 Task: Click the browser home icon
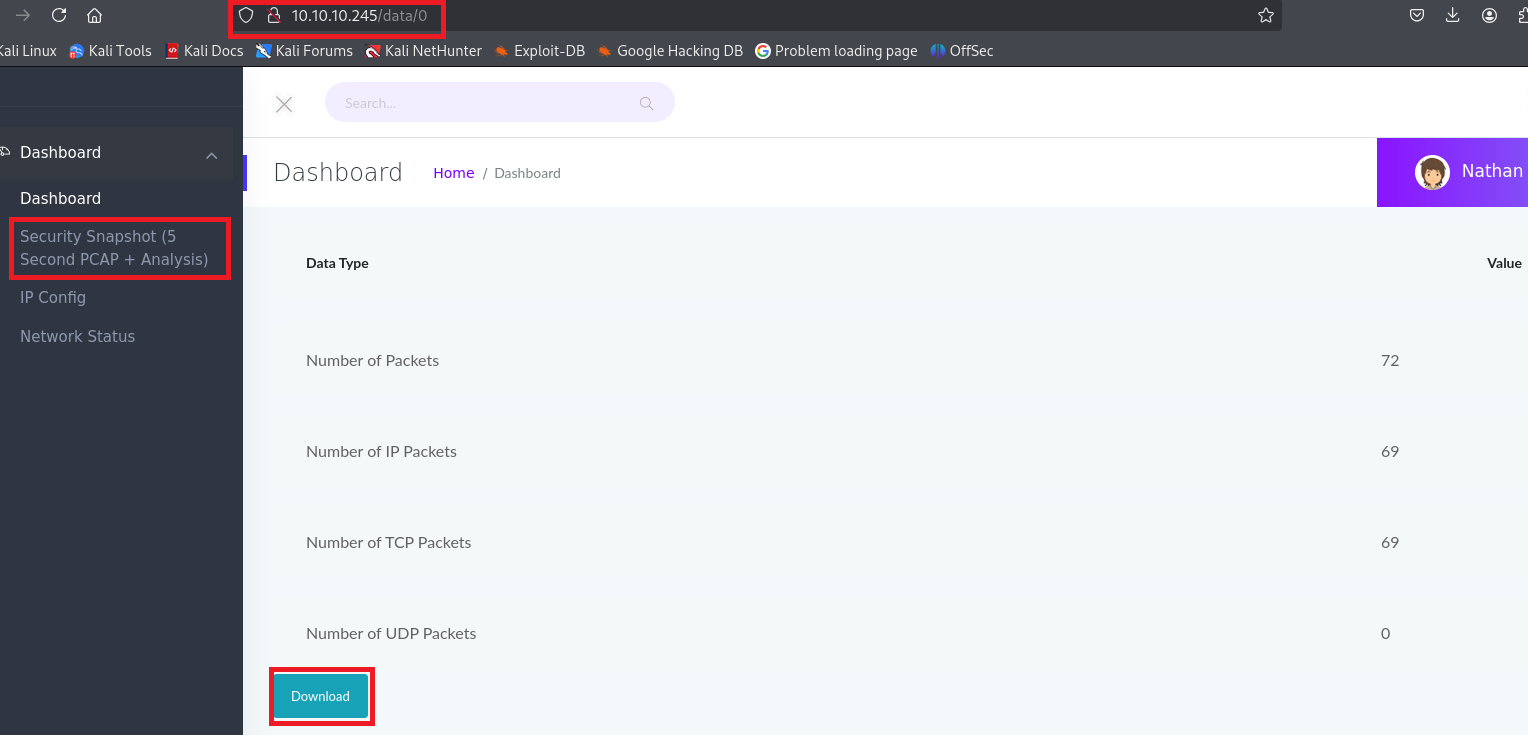click(94, 15)
